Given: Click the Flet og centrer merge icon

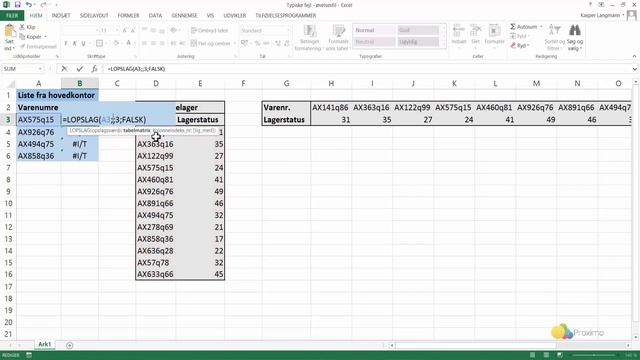Looking at the screenshot, I should click(x=194, y=43).
